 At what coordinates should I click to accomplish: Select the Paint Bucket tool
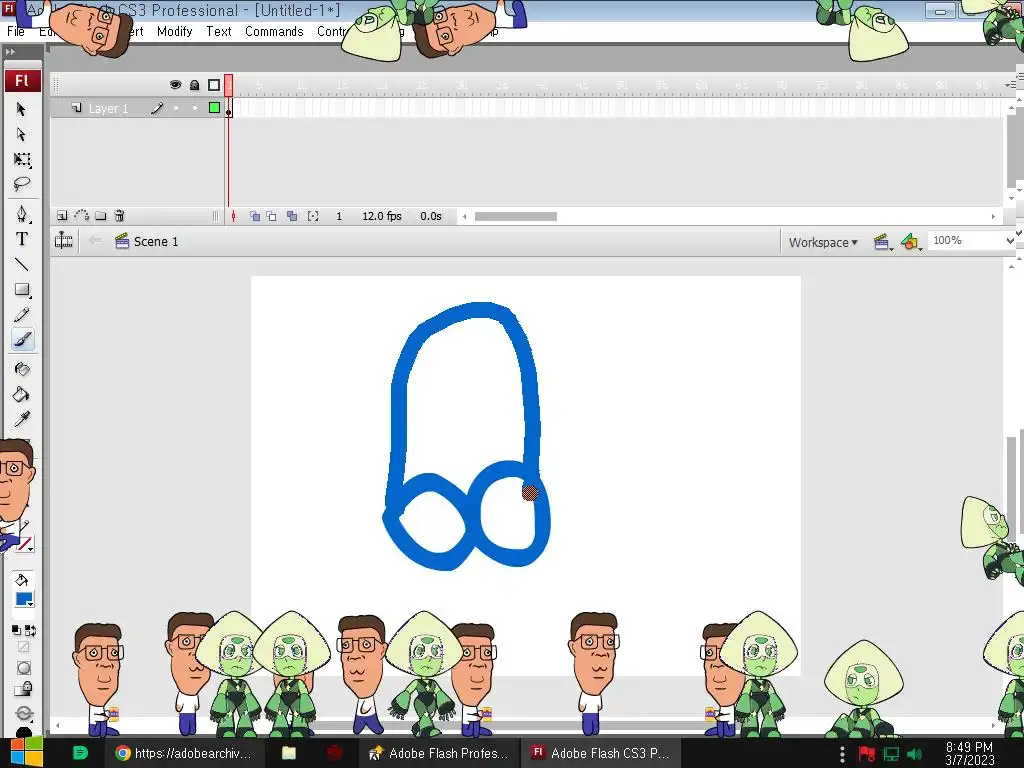tap(22, 394)
